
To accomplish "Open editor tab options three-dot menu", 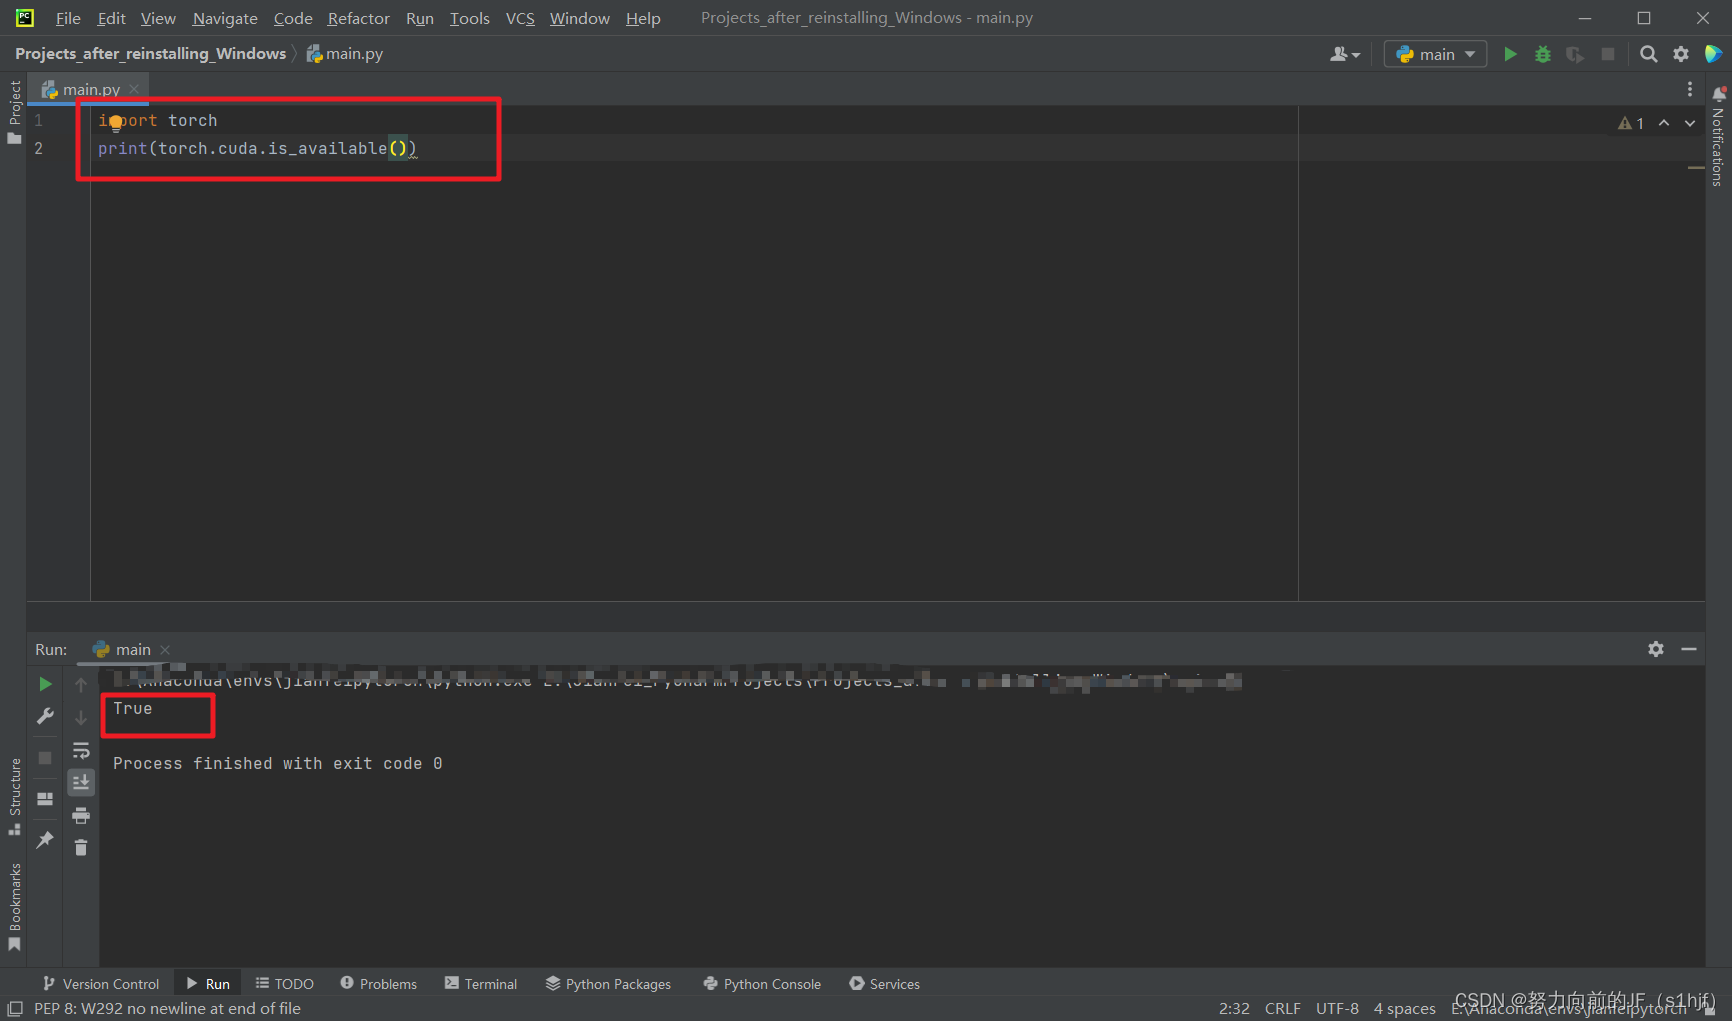I will (1690, 89).
